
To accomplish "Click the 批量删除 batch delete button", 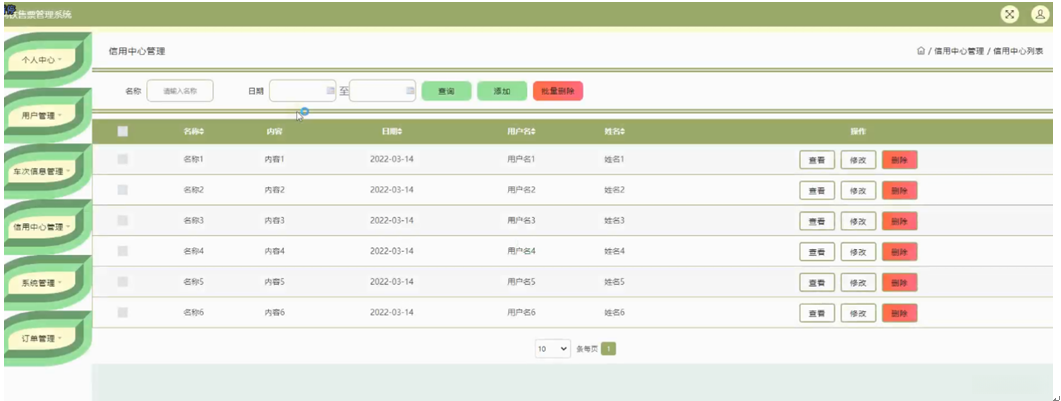I will click(558, 91).
